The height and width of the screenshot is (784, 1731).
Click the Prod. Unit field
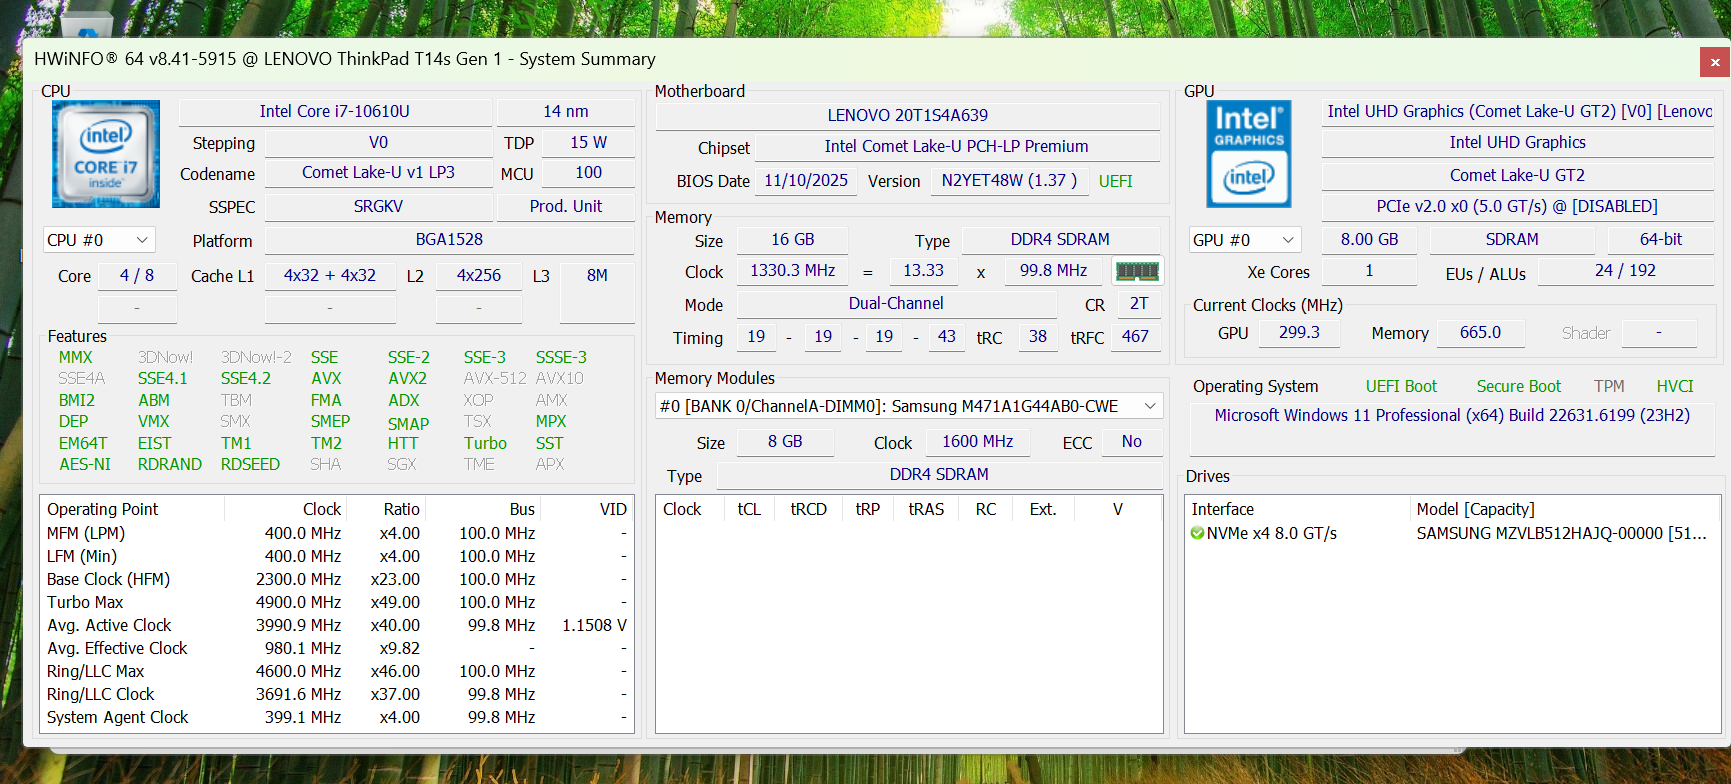[x=566, y=207]
